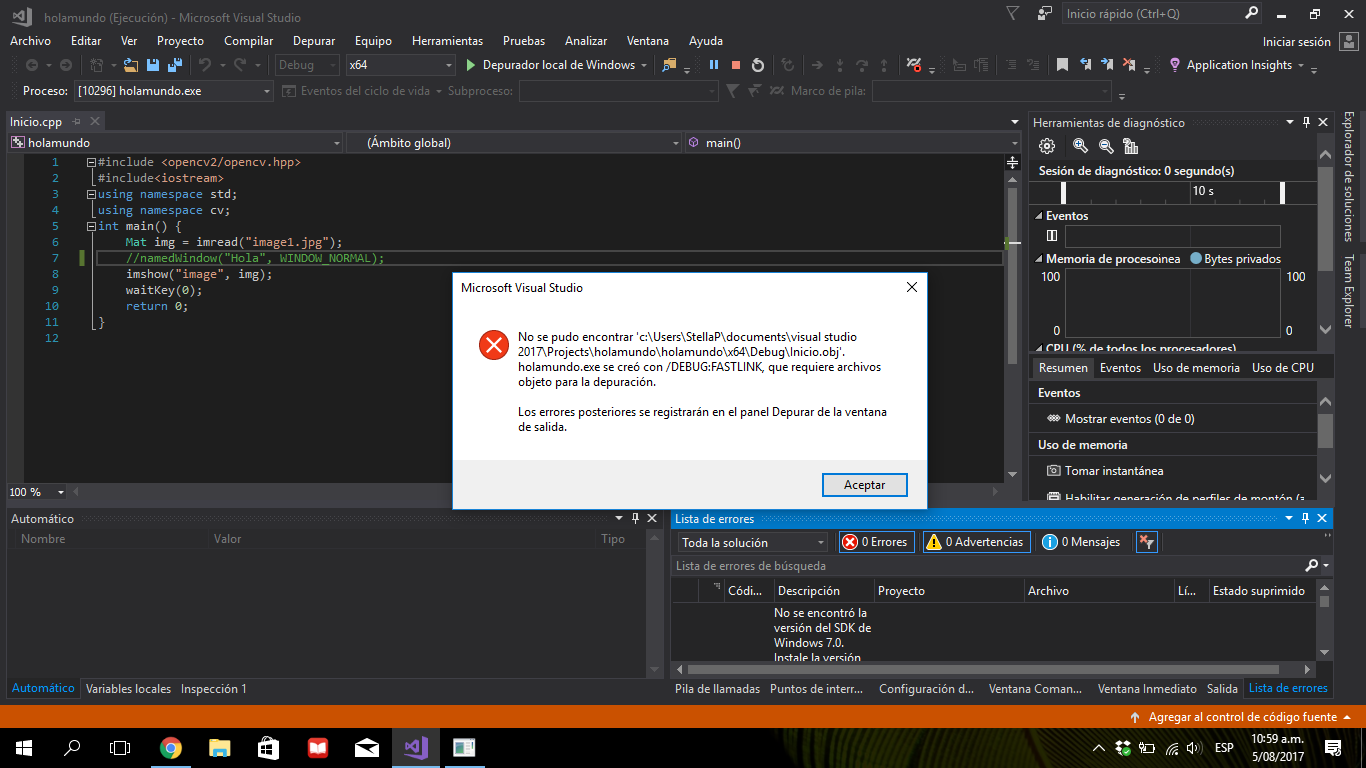Click the find in files icon in toolbar
The image size is (1366, 768).
click(670, 65)
